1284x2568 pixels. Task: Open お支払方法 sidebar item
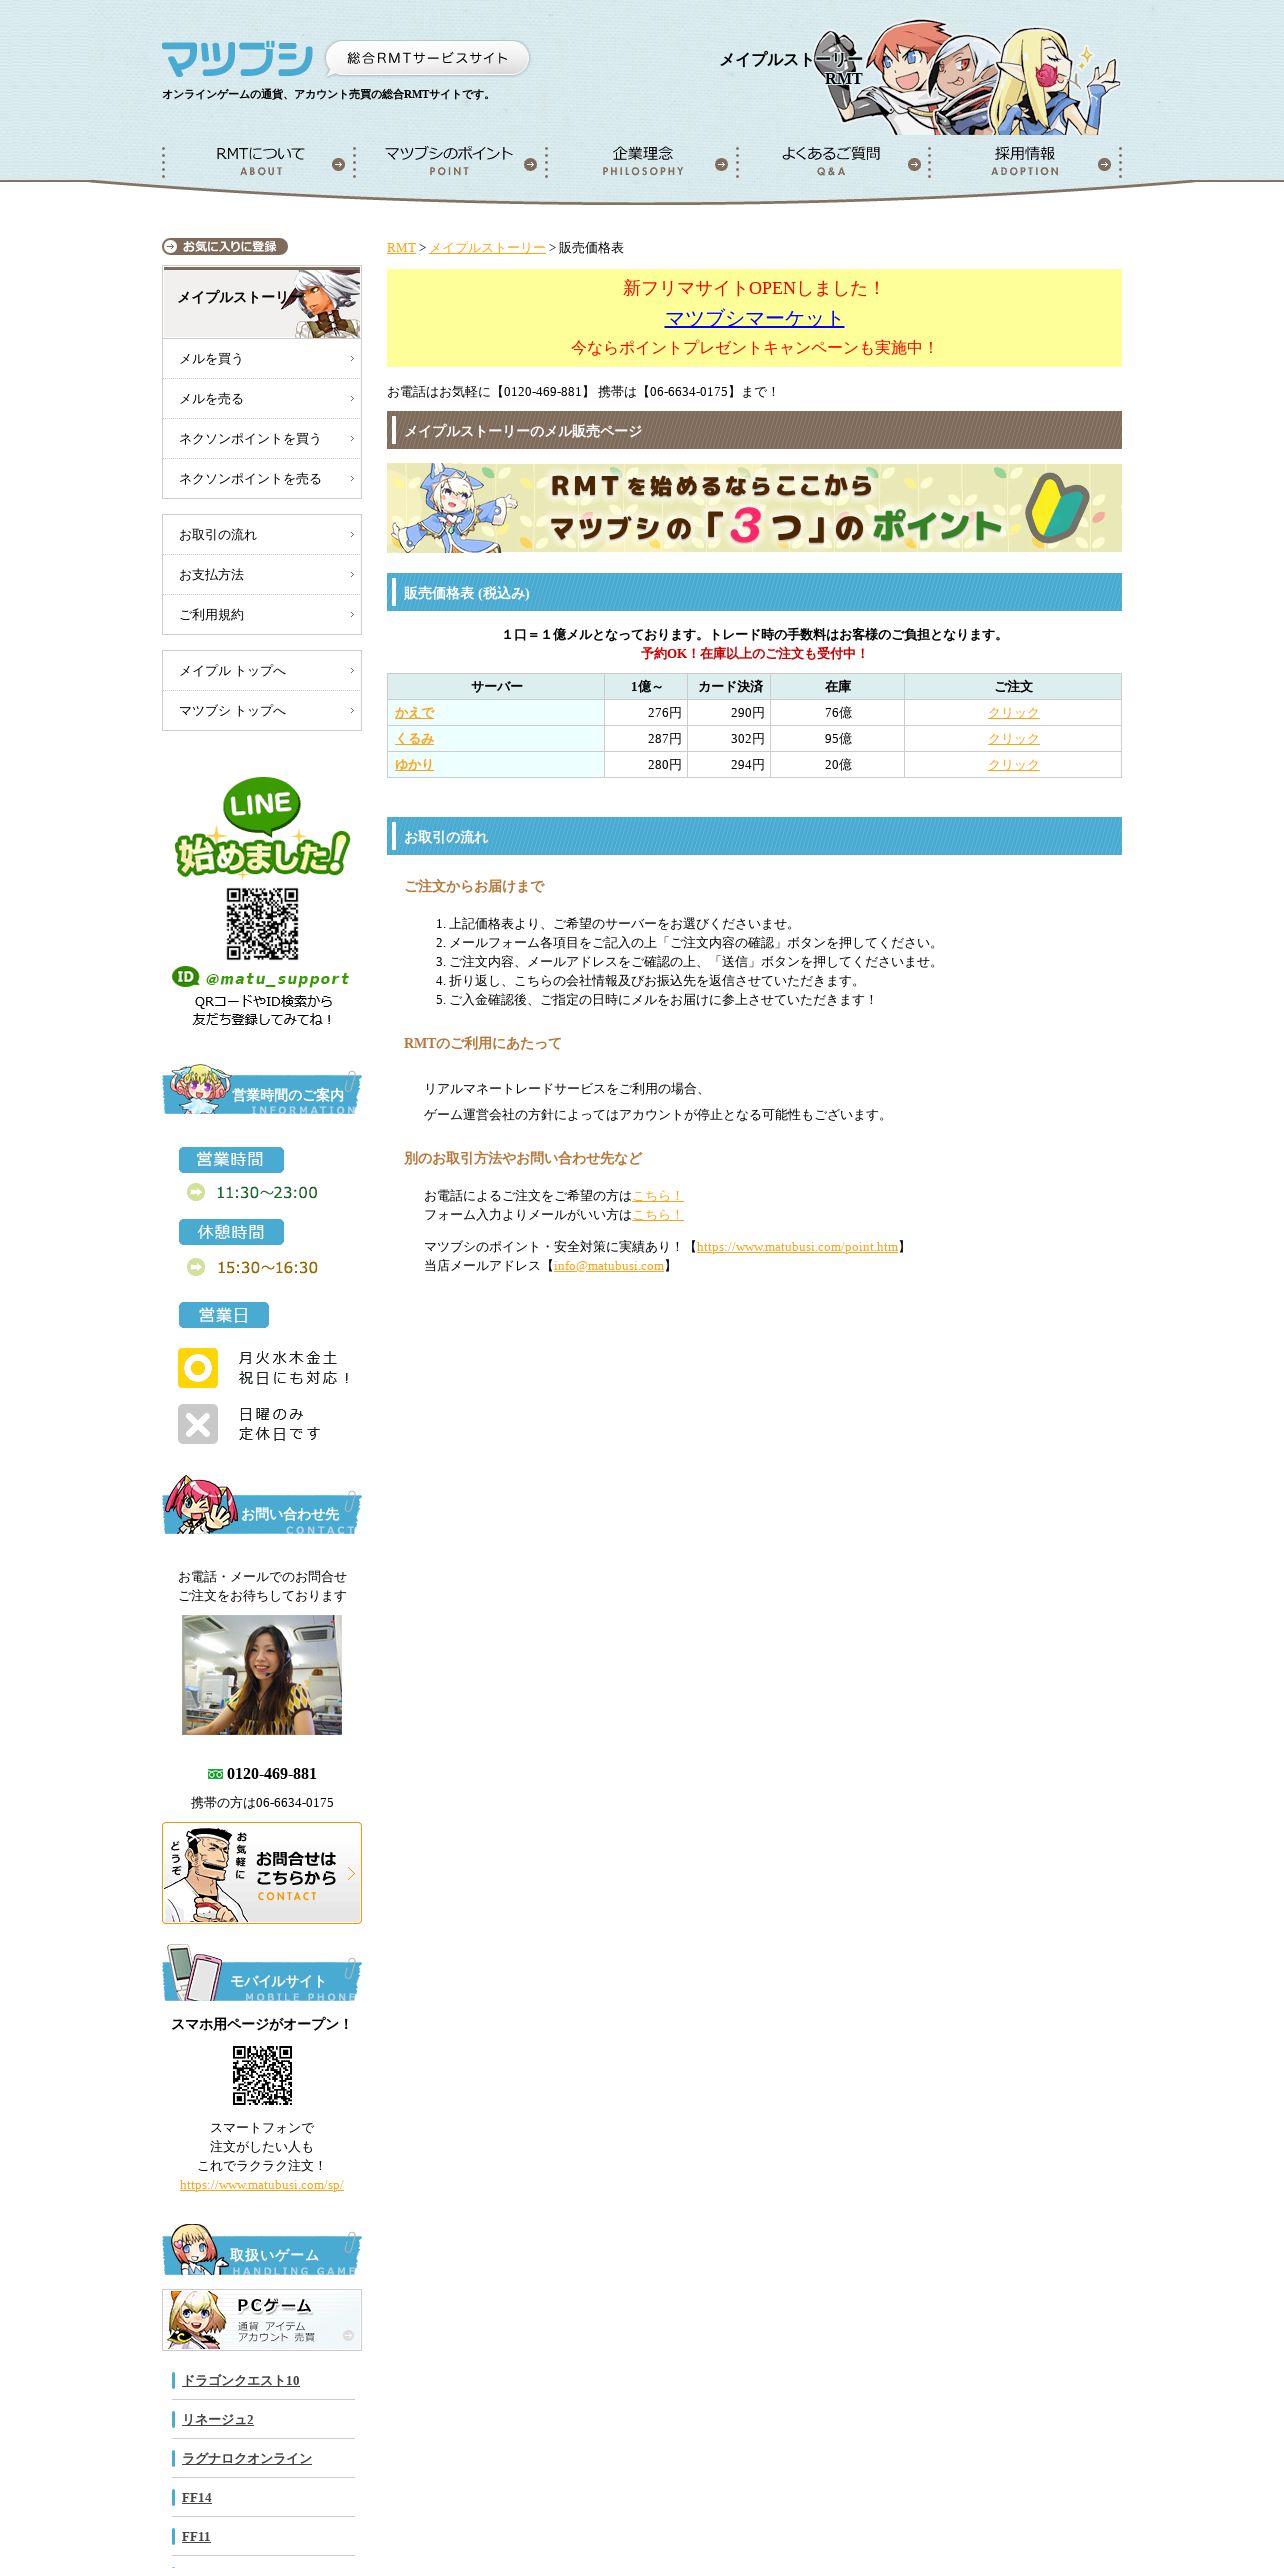[262, 575]
